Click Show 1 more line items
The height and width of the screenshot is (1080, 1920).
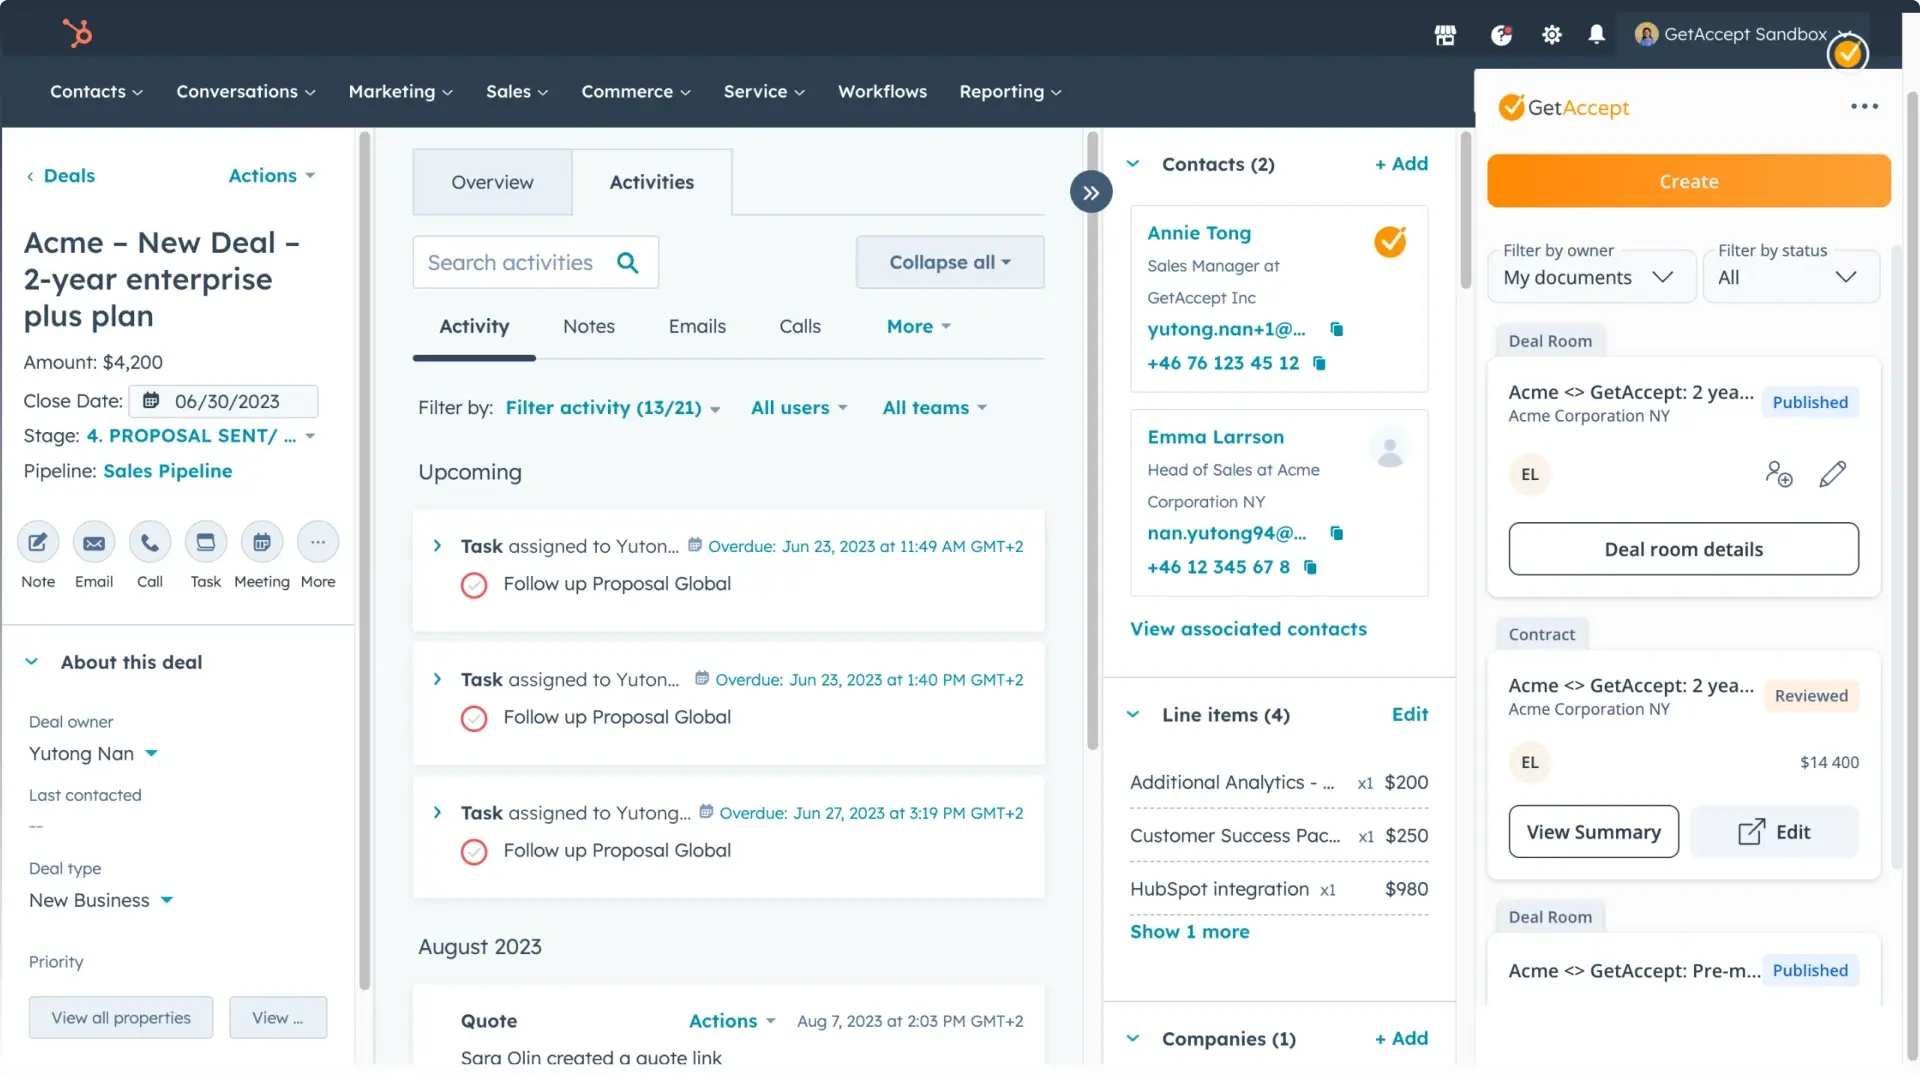click(1190, 932)
